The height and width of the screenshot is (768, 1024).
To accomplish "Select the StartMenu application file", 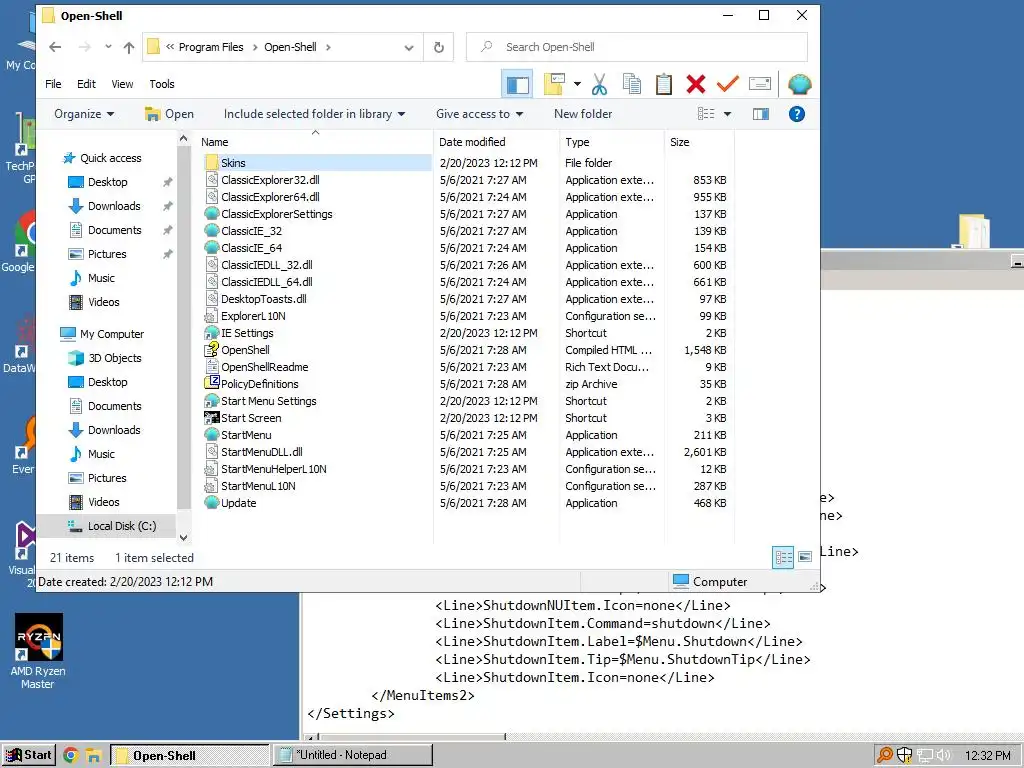I will [246, 435].
